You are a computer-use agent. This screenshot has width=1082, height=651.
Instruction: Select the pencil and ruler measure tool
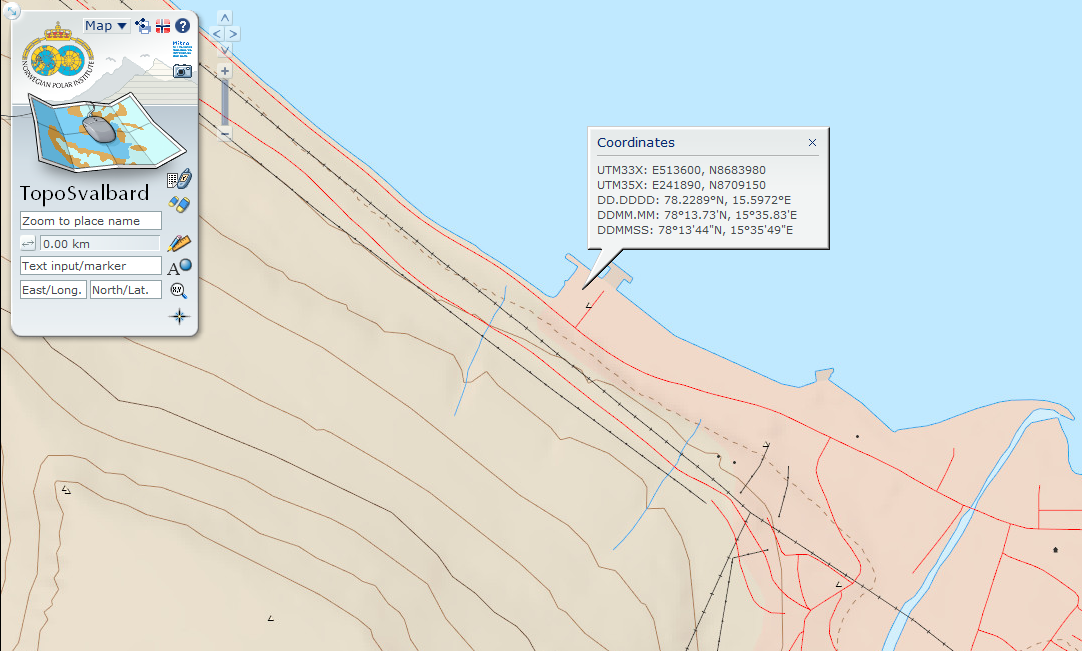[179, 243]
